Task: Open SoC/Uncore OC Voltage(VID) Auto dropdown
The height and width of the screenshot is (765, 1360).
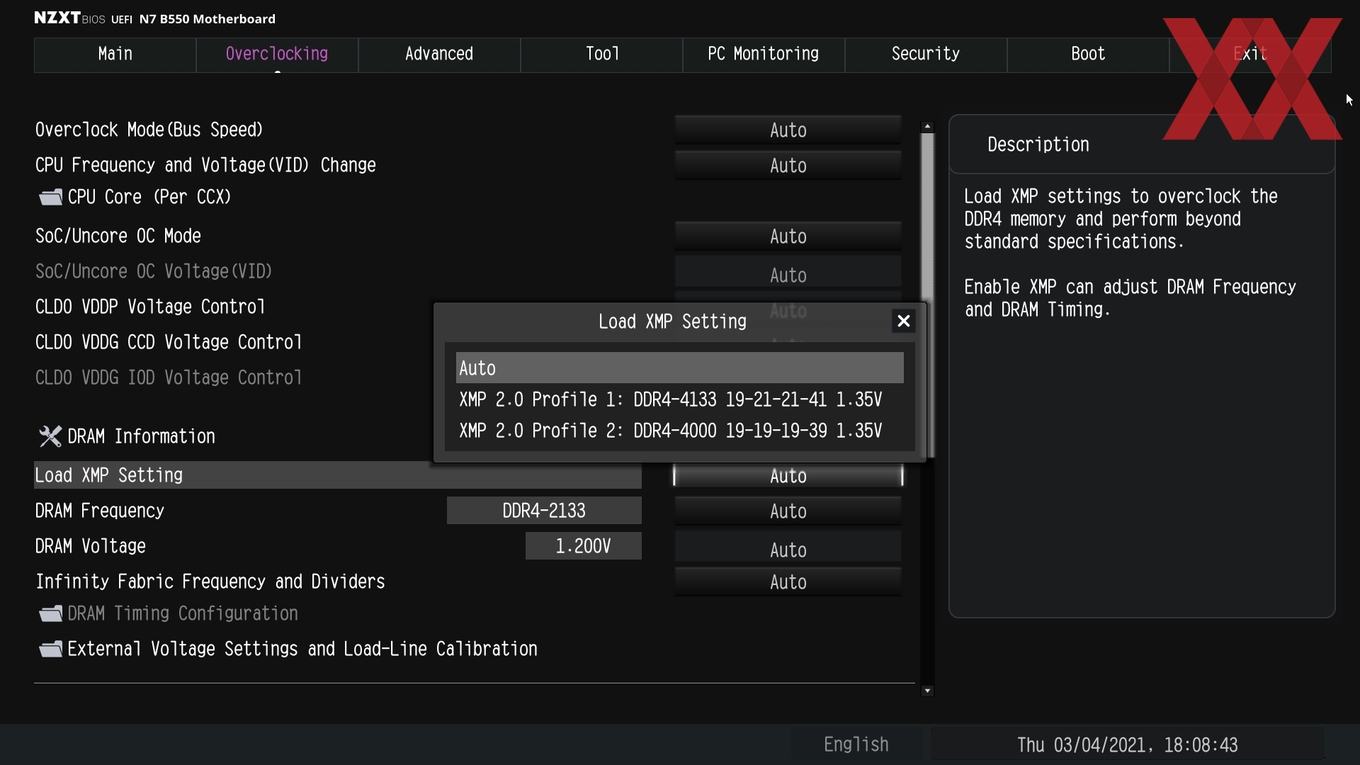Action: coord(788,274)
